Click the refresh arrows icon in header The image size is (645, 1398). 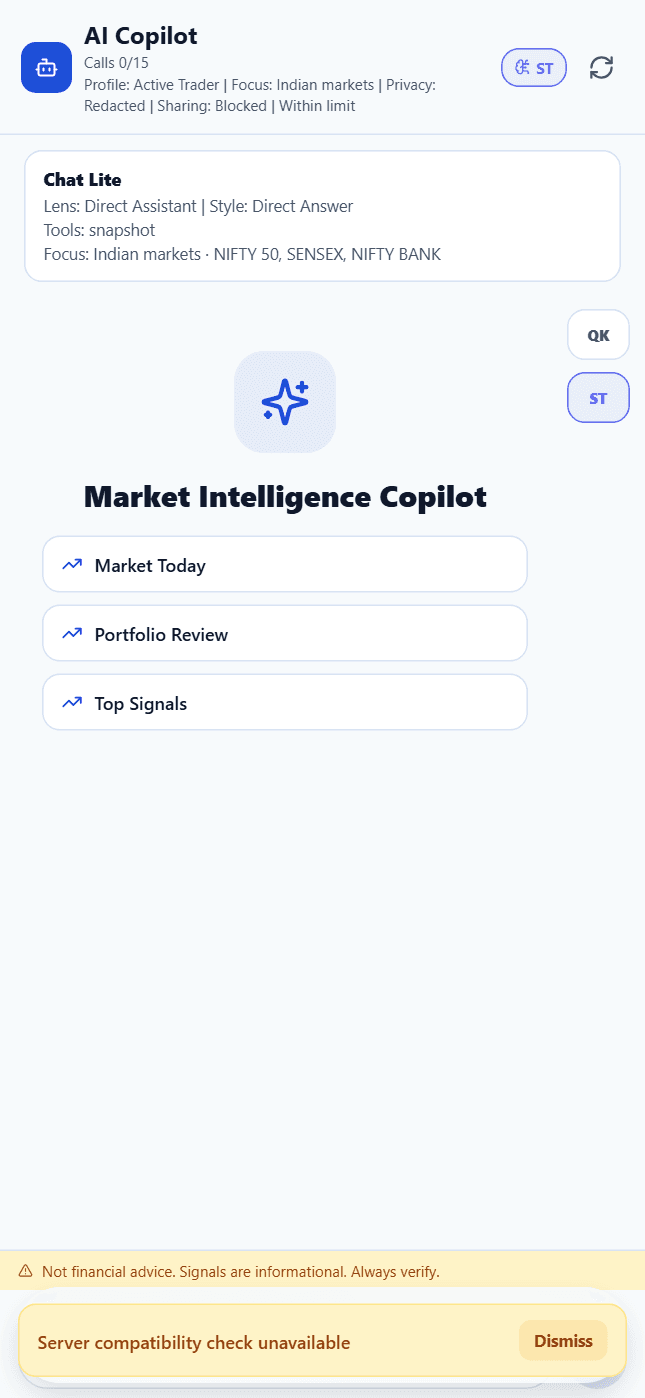coord(601,68)
